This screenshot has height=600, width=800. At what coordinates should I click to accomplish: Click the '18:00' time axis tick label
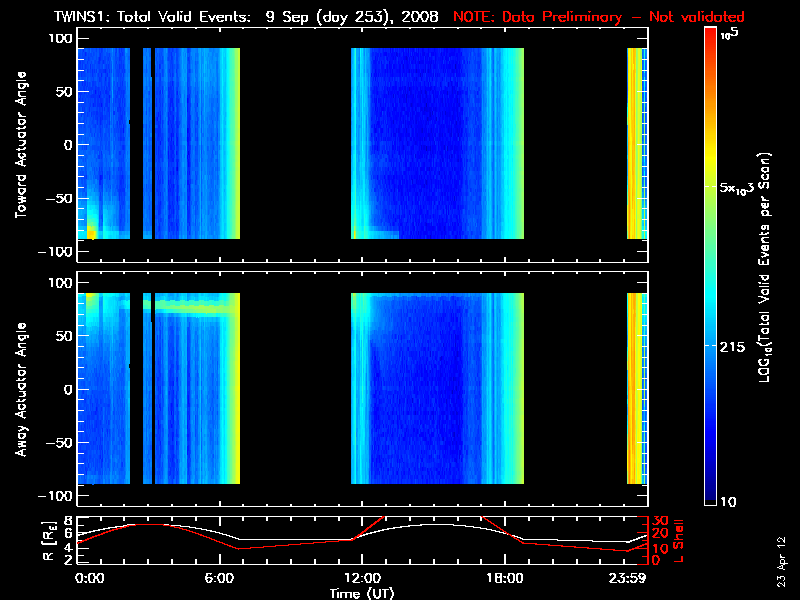[497, 578]
